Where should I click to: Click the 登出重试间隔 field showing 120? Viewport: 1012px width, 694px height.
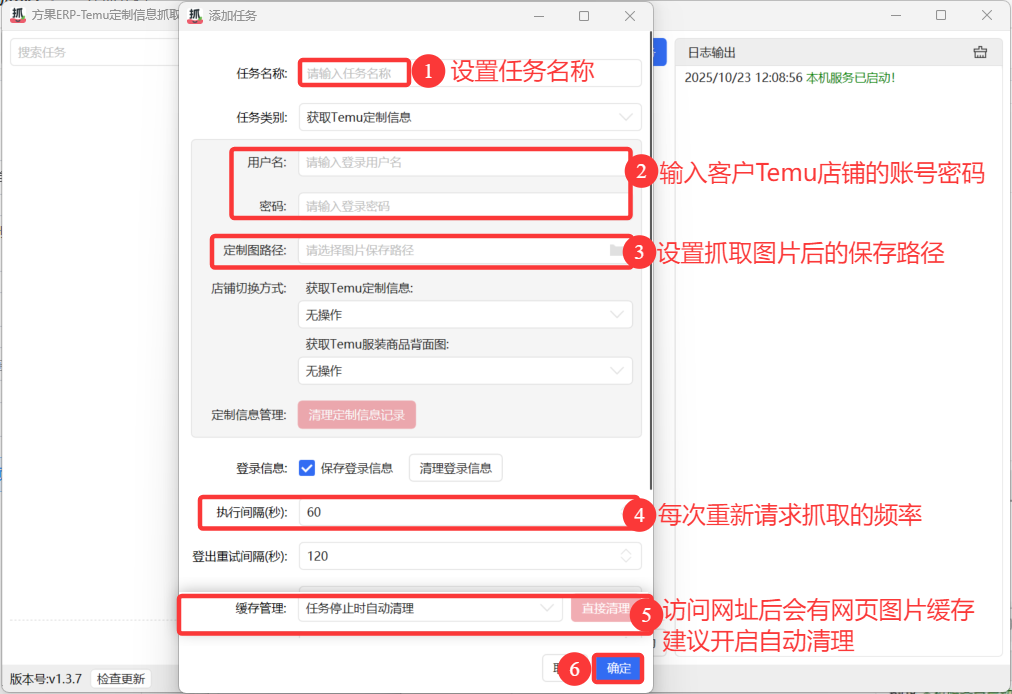click(470, 556)
